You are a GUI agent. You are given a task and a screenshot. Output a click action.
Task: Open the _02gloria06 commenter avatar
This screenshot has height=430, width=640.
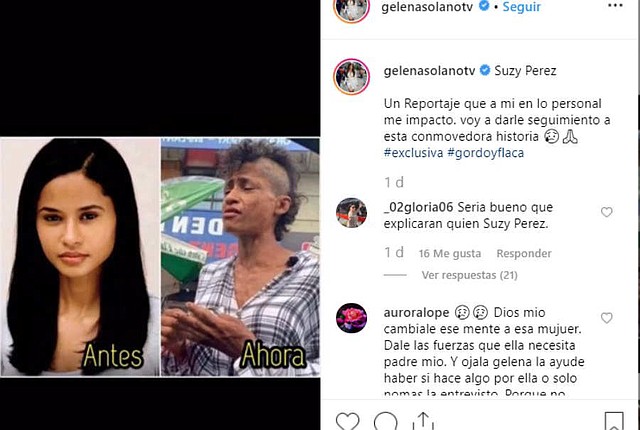(x=351, y=213)
